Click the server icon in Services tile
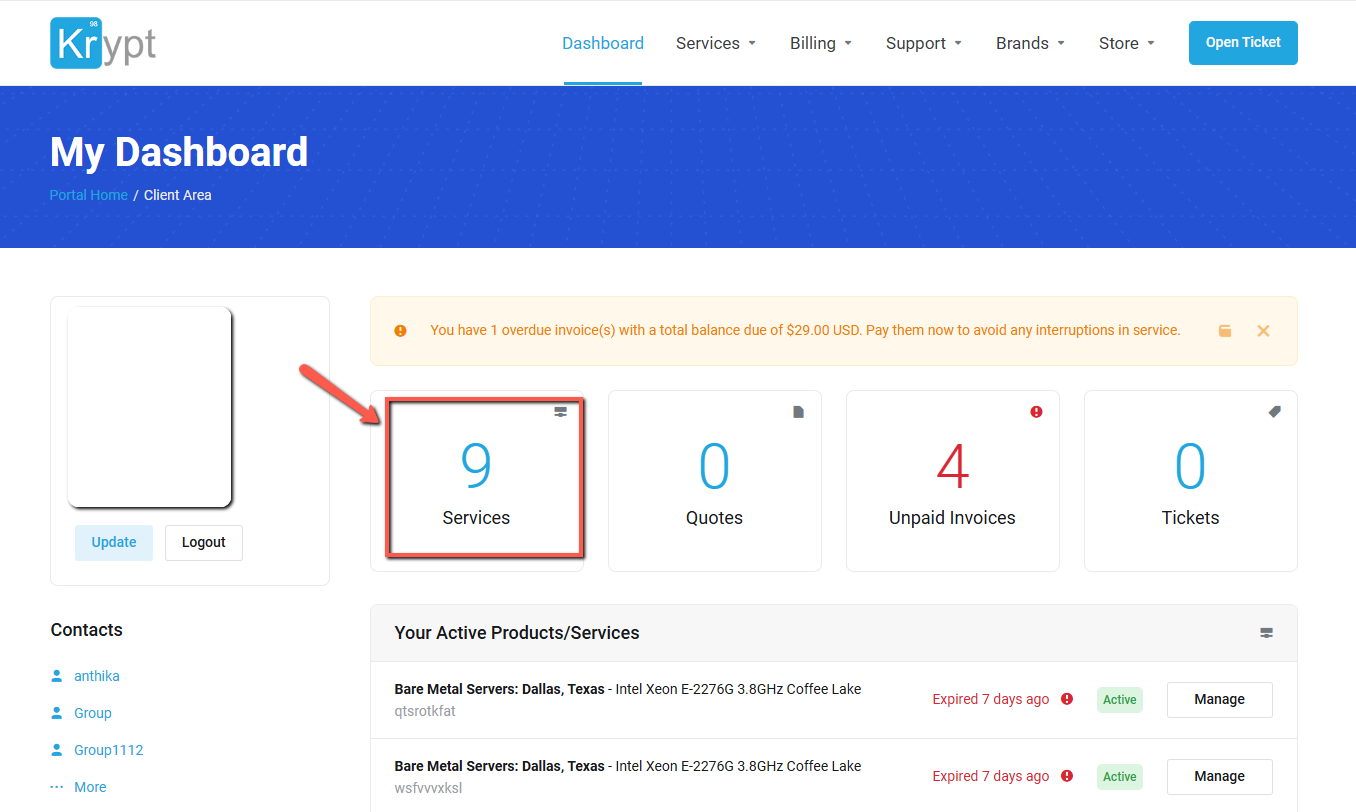Viewport: 1356px width, 812px height. click(561, 412)
